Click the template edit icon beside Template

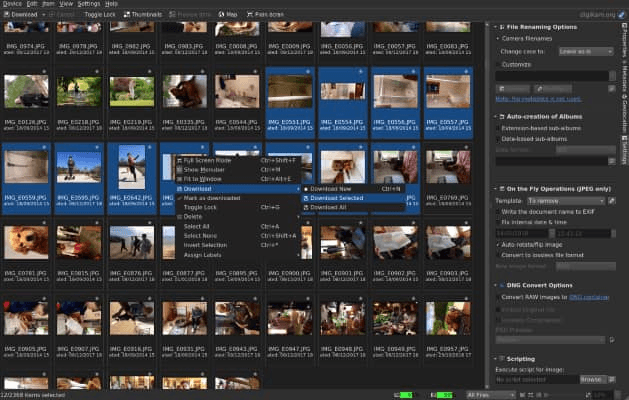point(611,201)
